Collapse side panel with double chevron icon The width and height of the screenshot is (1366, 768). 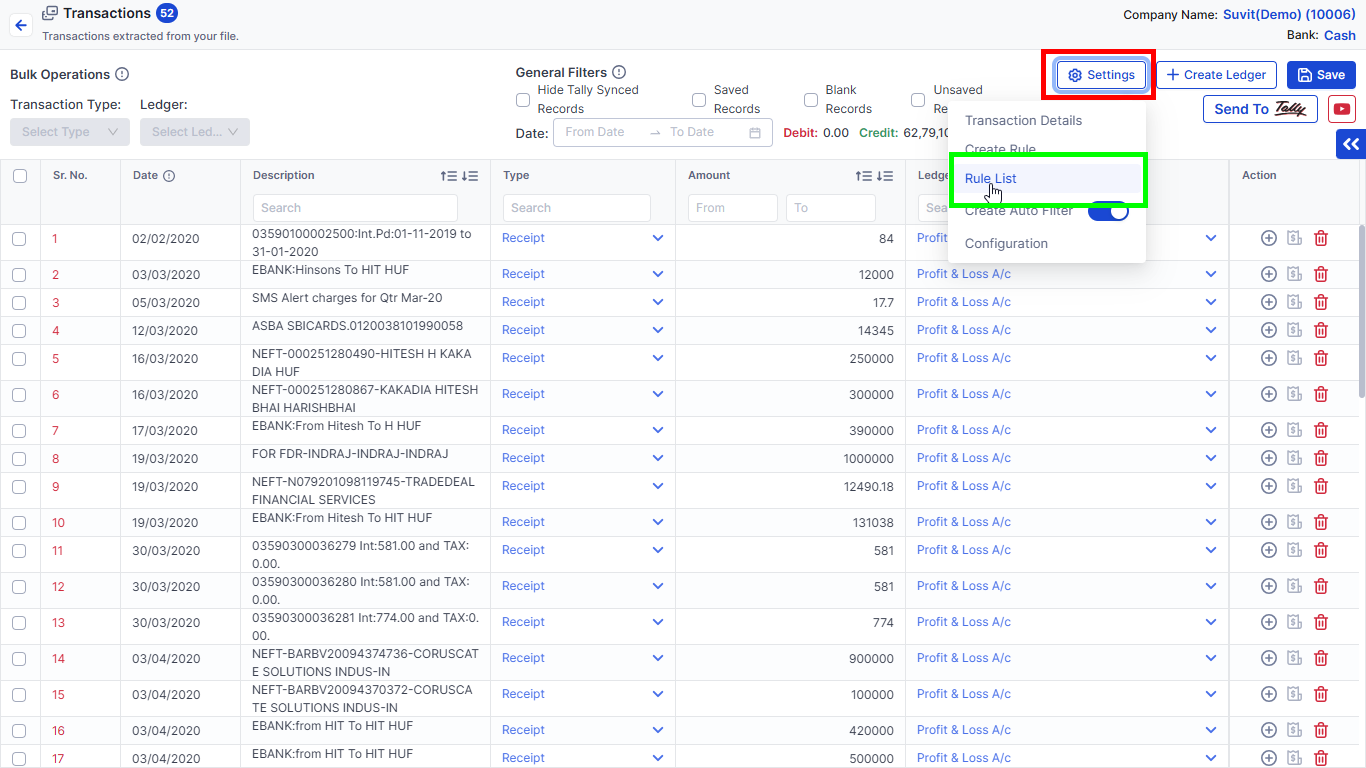point(1351,145)
